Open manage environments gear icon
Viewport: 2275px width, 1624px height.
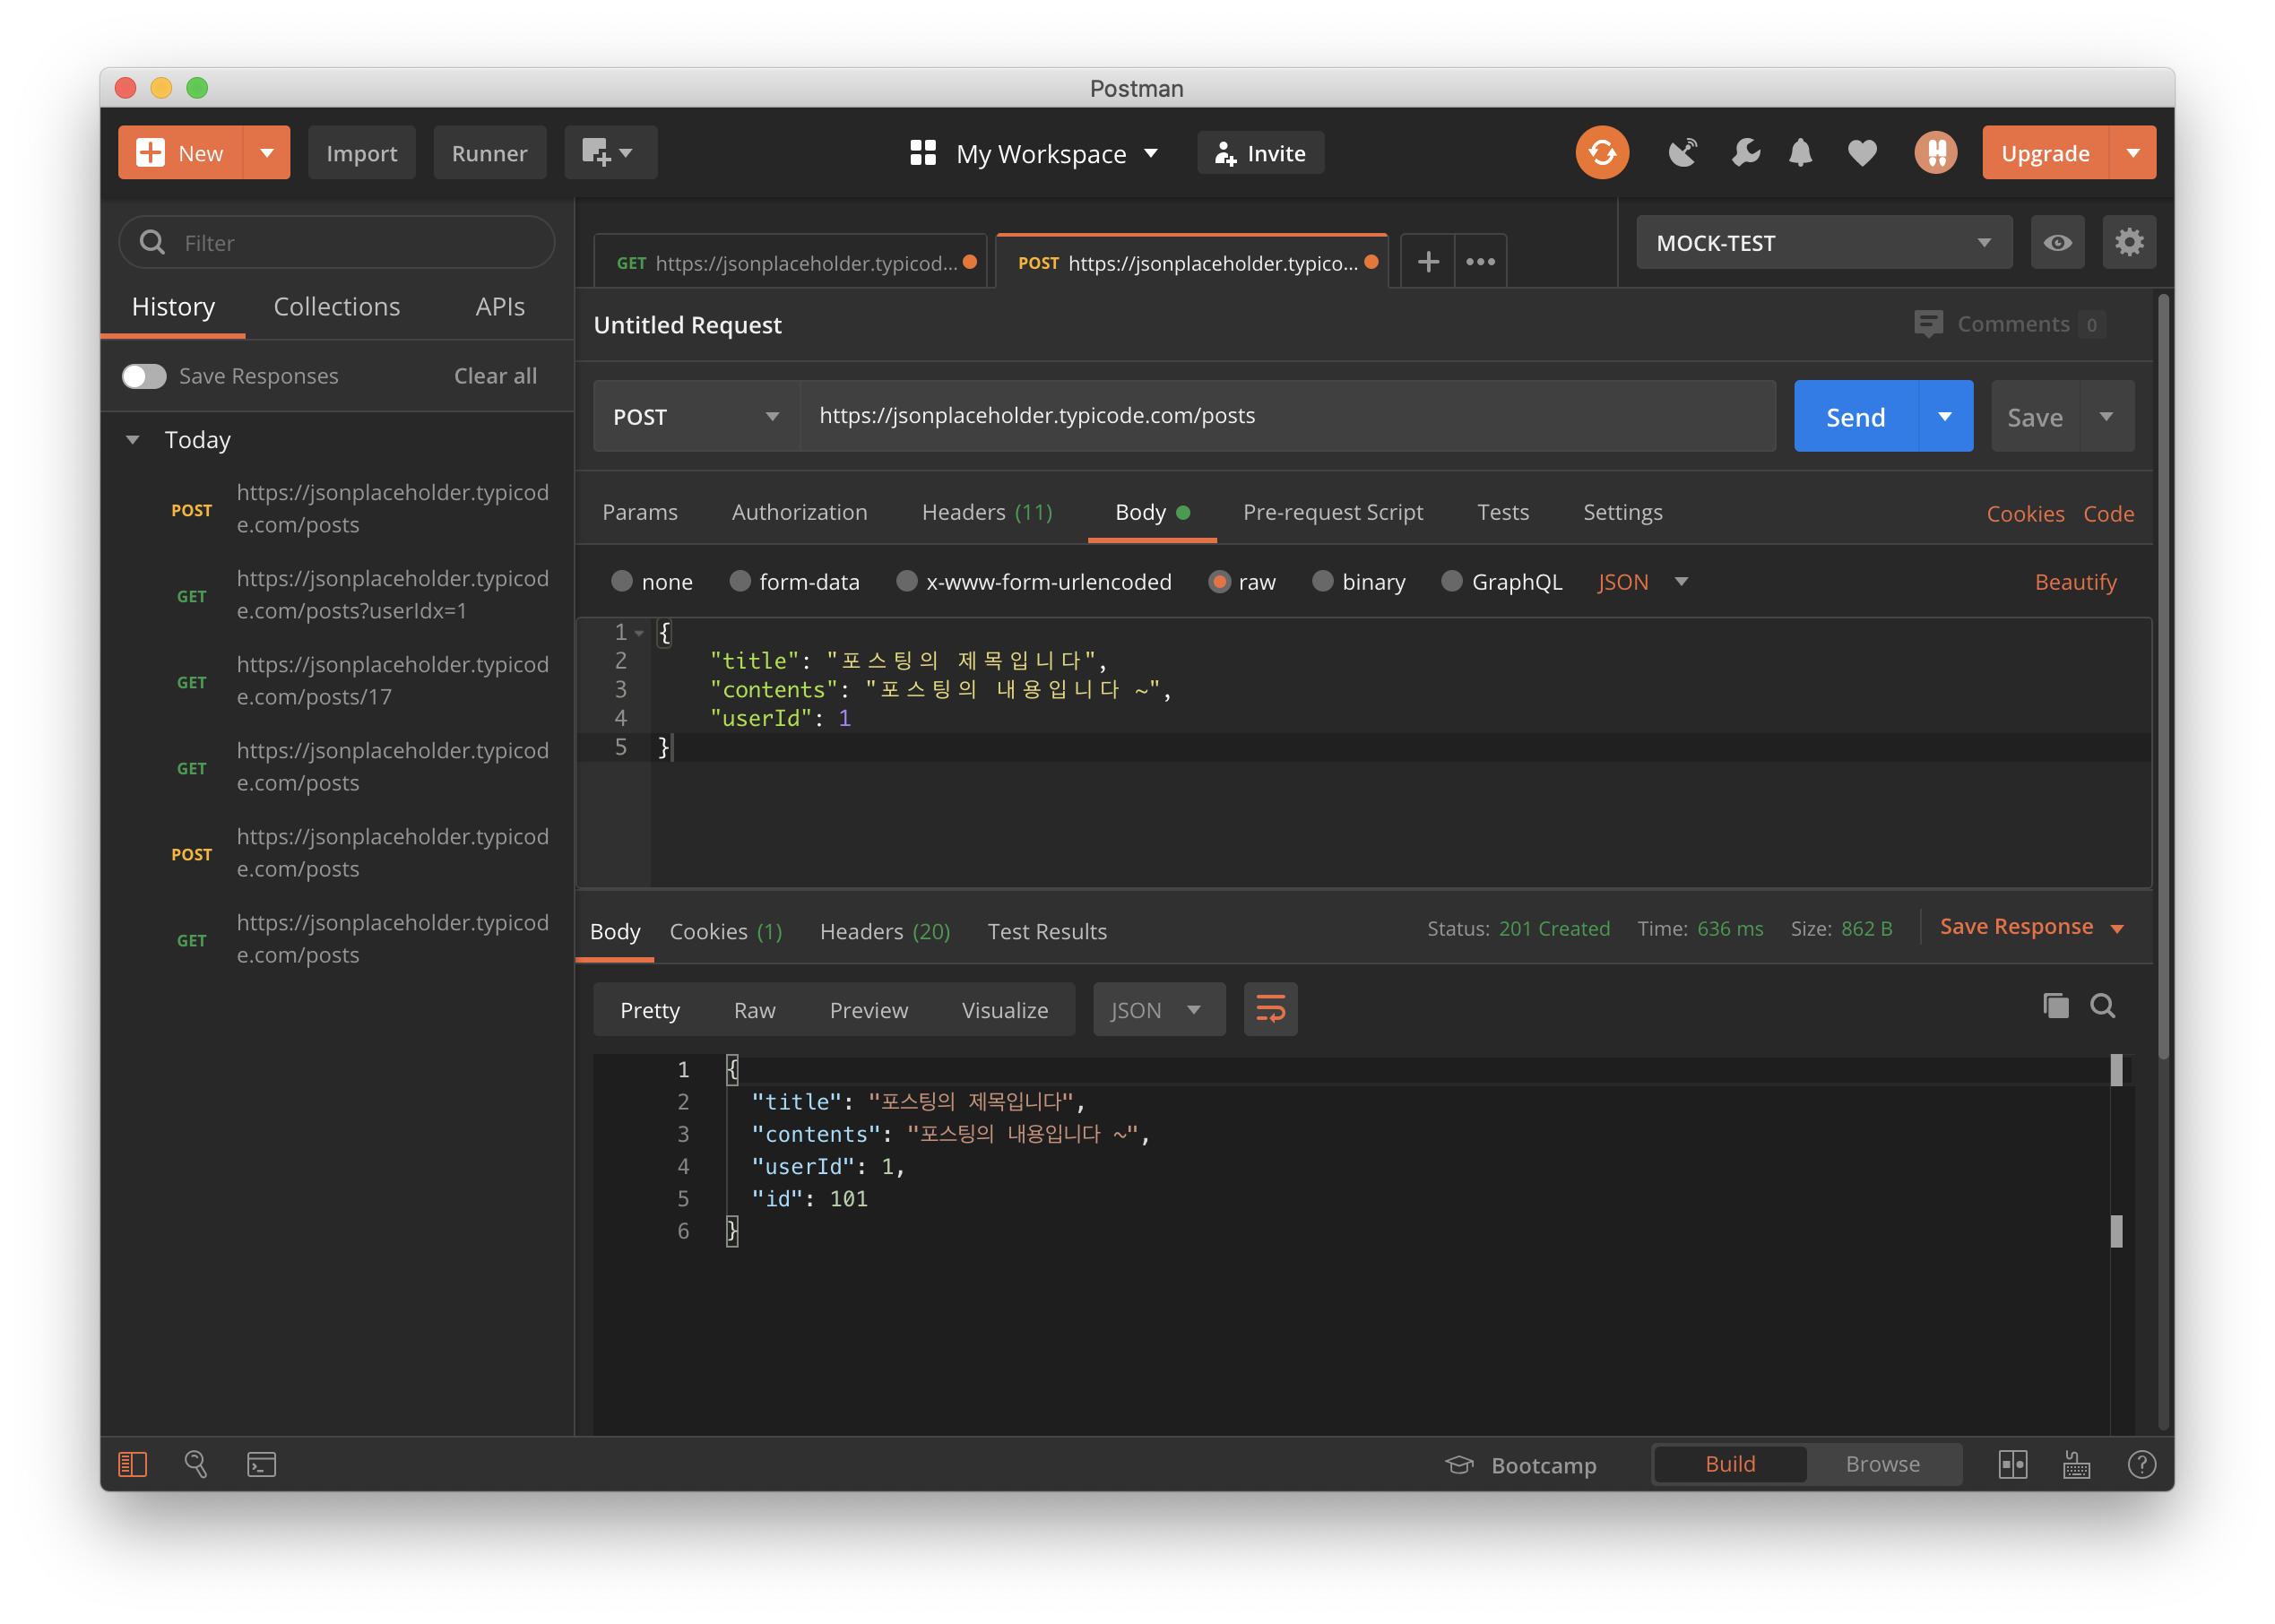coord(2128,243)
